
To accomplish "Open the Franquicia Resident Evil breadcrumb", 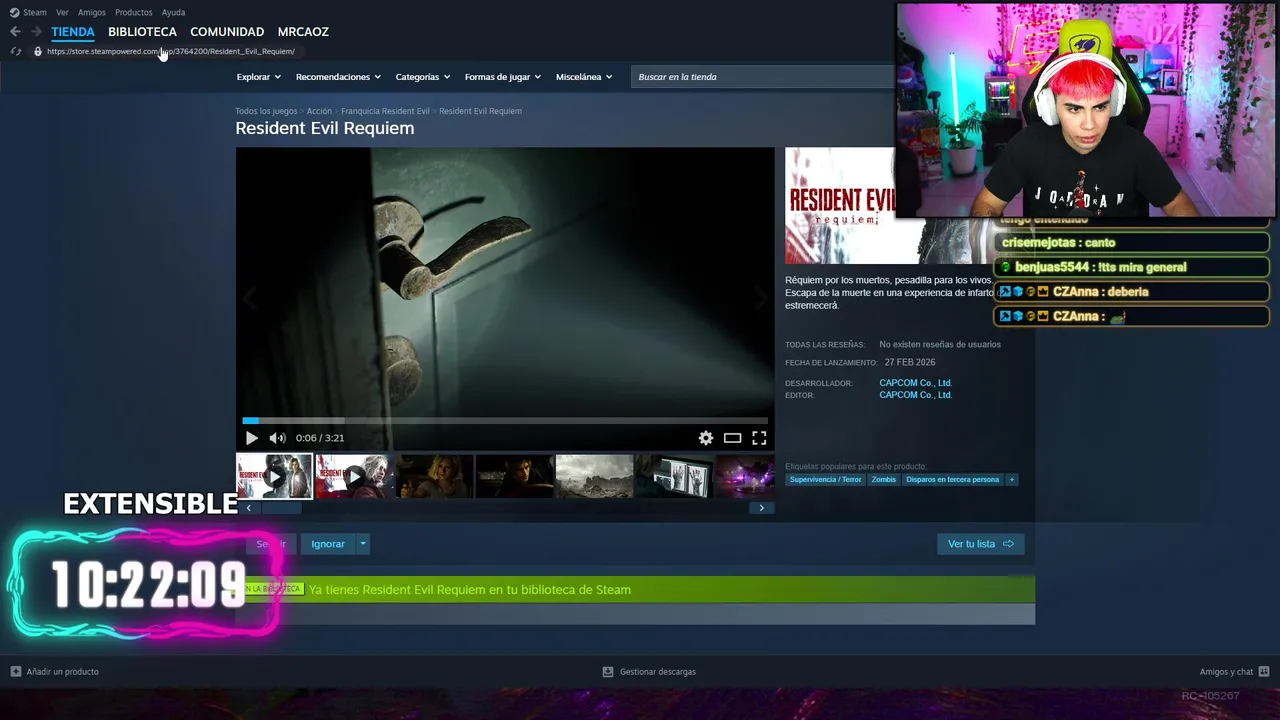I will (385, 111).
